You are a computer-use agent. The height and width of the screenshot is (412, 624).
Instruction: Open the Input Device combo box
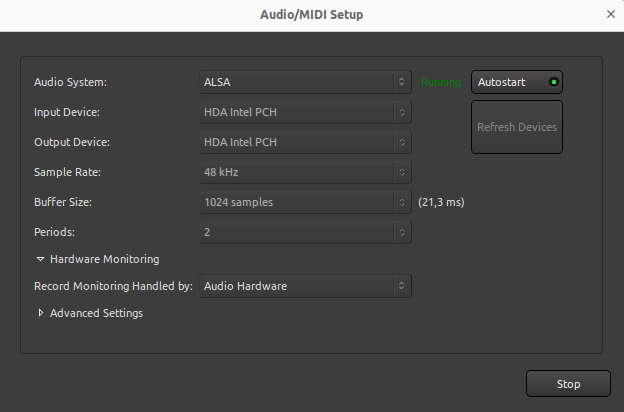pos(305,112)
